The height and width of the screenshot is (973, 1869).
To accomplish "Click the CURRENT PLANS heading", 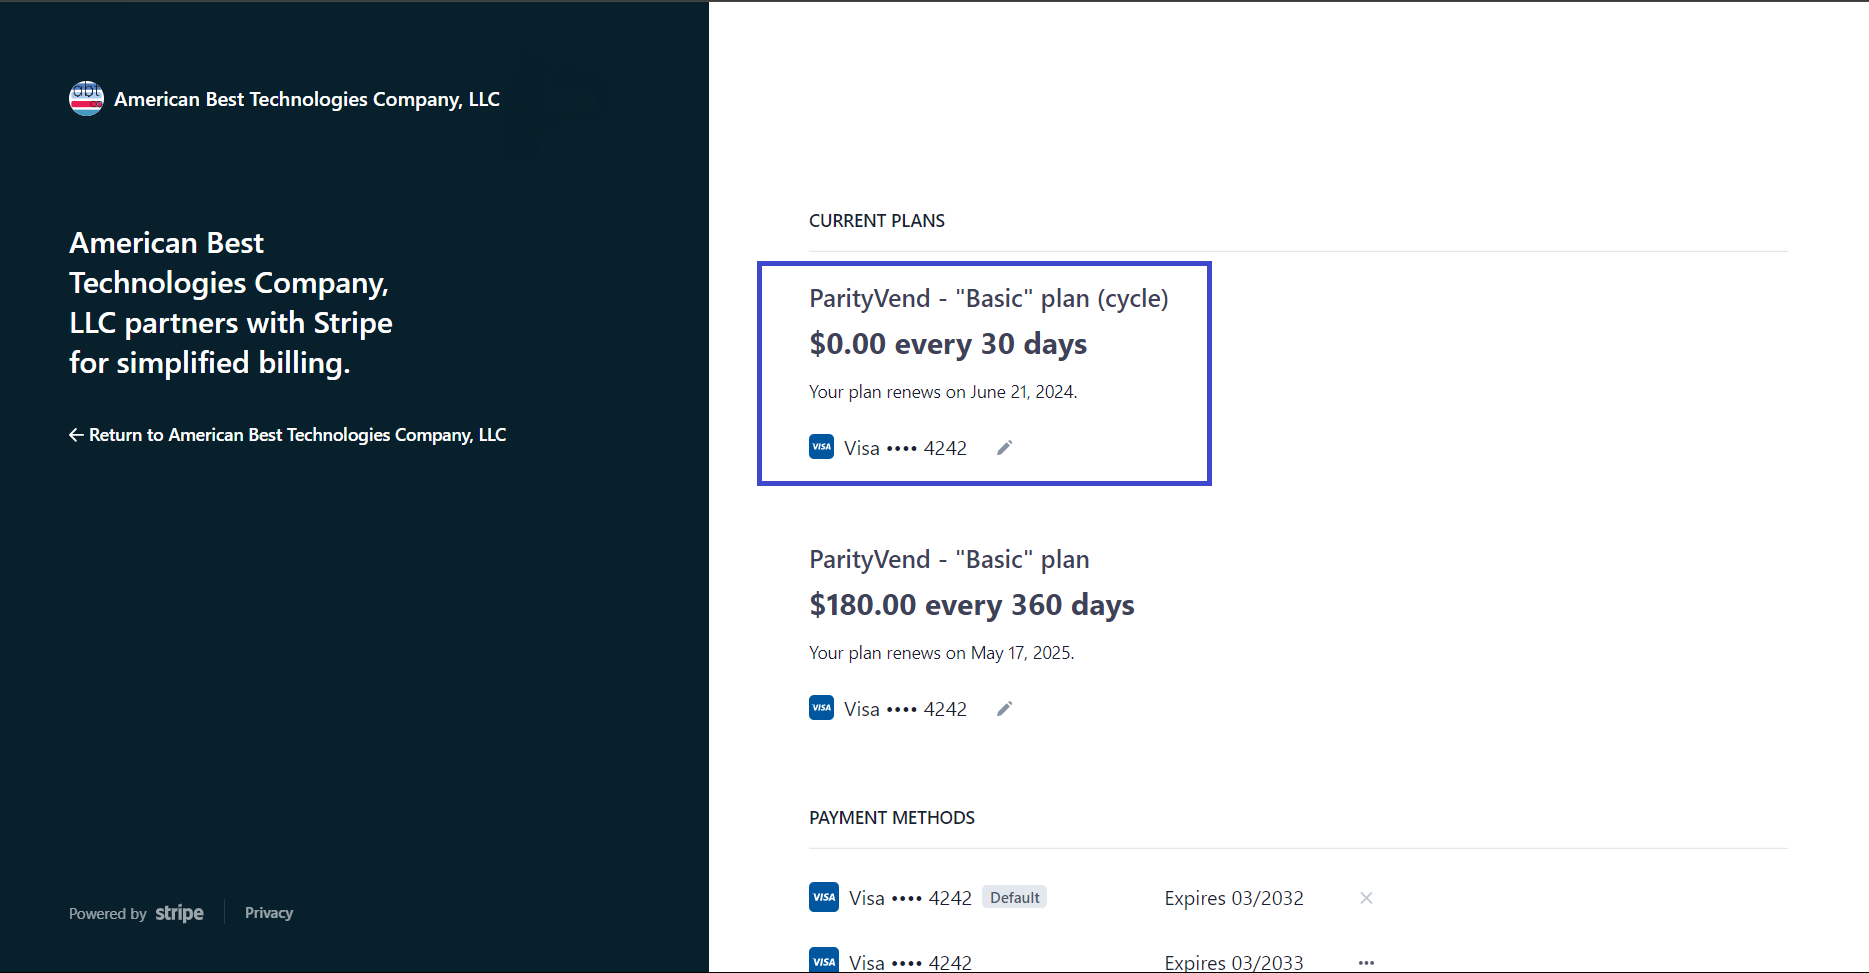I will tap(877, 221).
